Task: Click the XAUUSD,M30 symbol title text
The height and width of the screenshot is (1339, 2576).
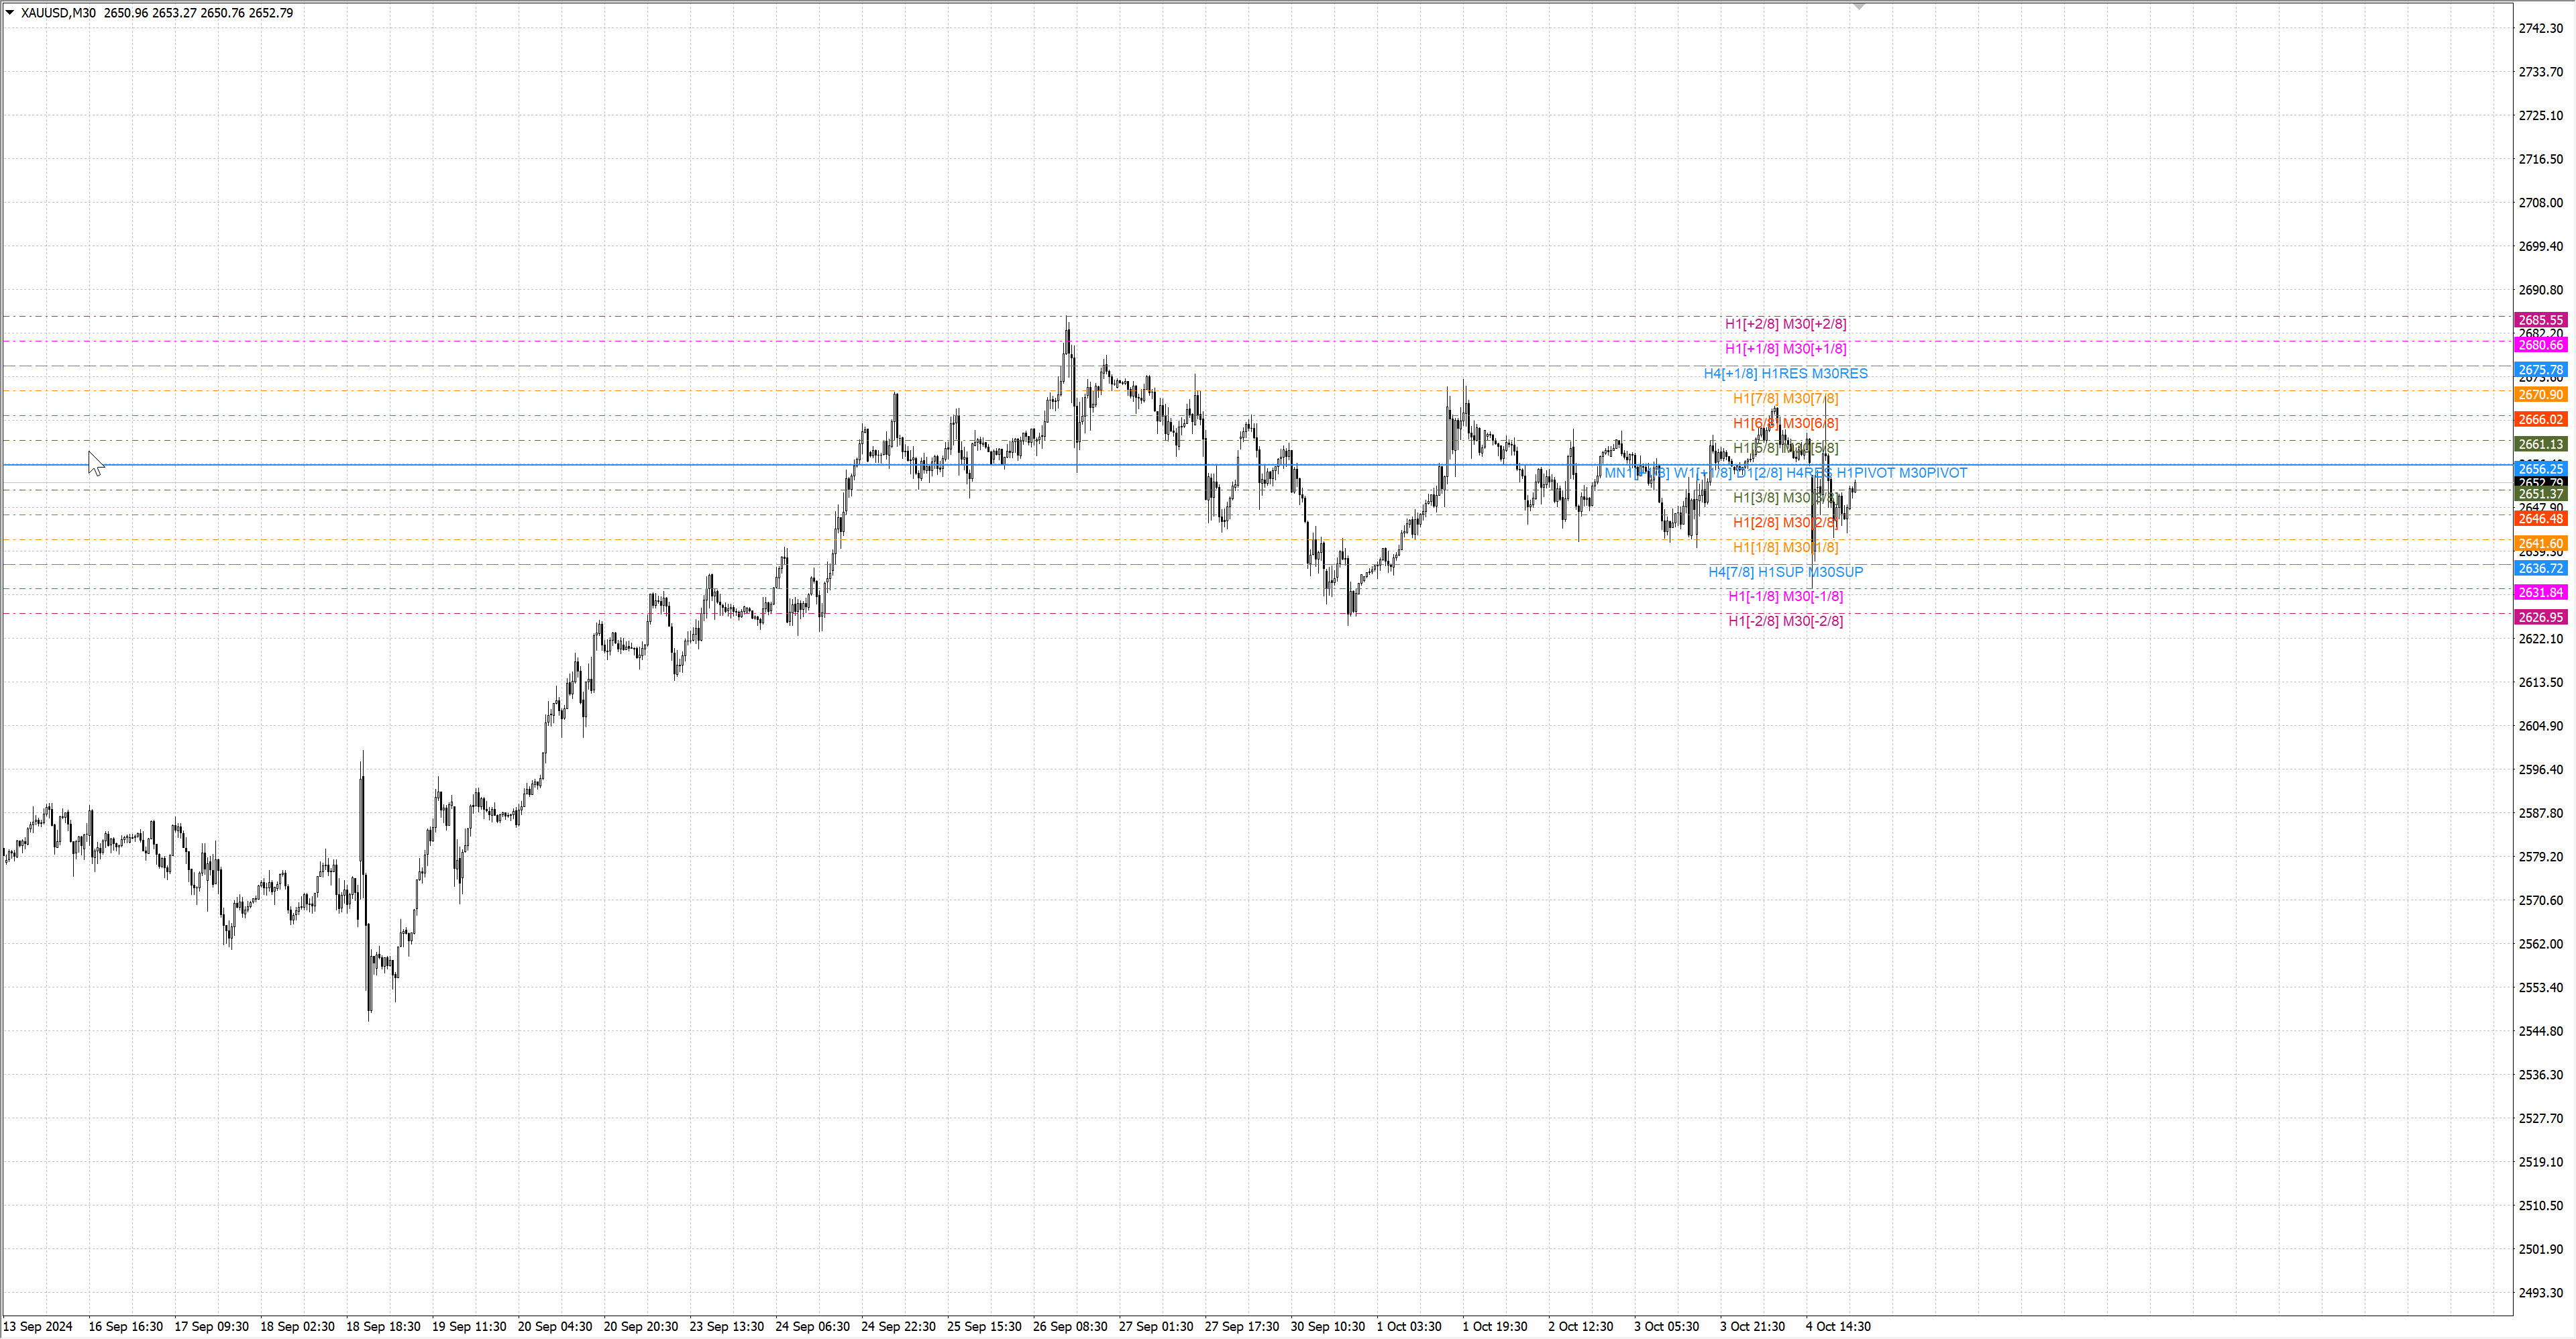Action: (x=58, y=13)
